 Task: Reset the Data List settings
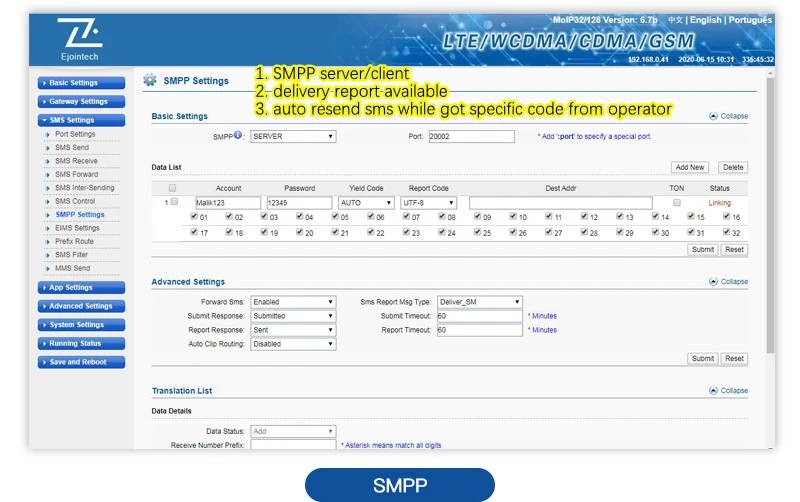point(734,249)
